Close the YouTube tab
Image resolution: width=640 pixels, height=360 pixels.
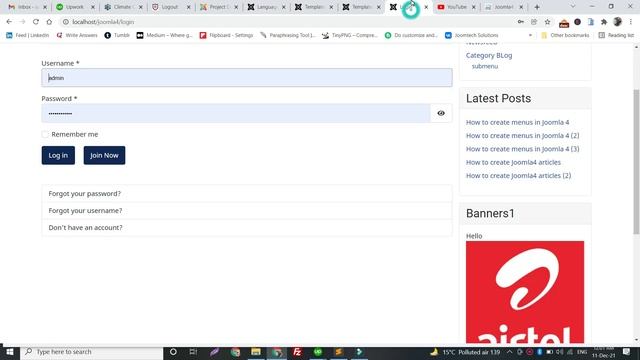tap(473, 7)
